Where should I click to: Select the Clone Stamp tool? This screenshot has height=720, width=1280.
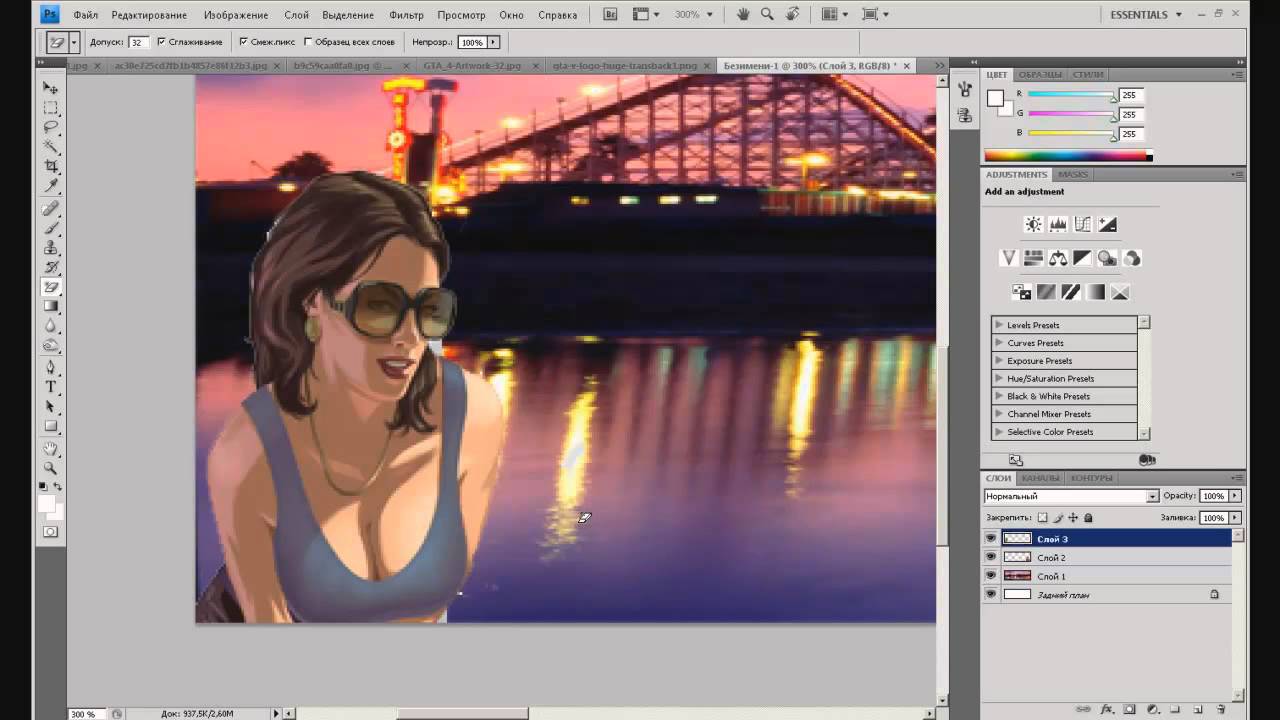tap(51, 248)
